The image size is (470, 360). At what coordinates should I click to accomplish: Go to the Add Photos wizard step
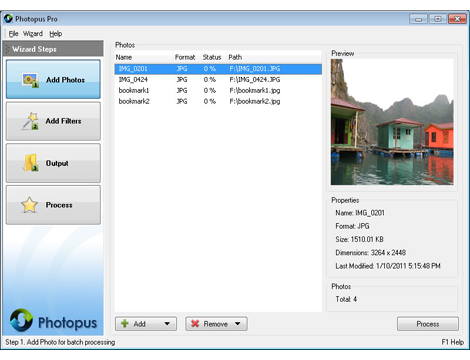click(53, 79)
